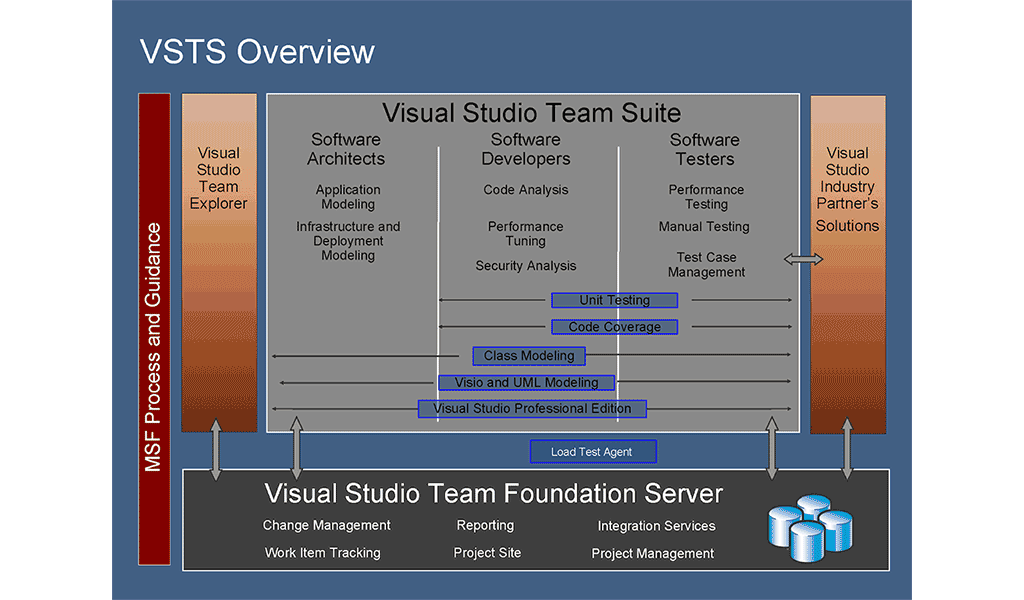Click the Class Modeling box
1024x600 pixels.
529,356
